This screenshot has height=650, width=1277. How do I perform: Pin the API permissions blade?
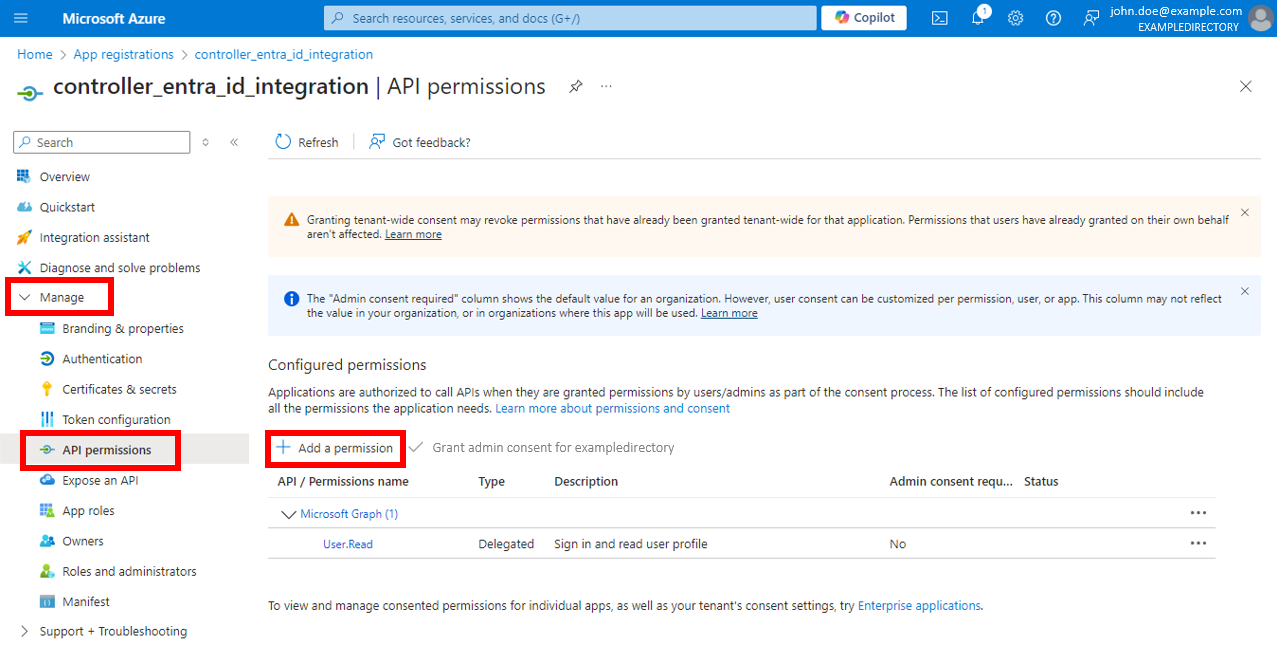(x=575, y=87)
